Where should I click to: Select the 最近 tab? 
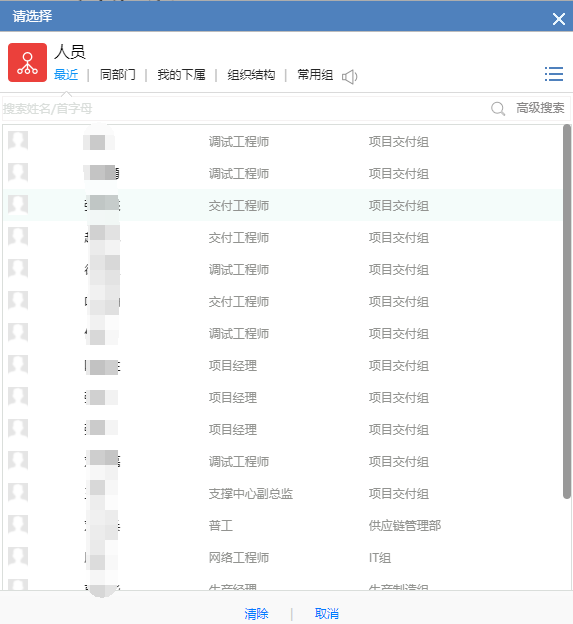click(x=66, y=74)
